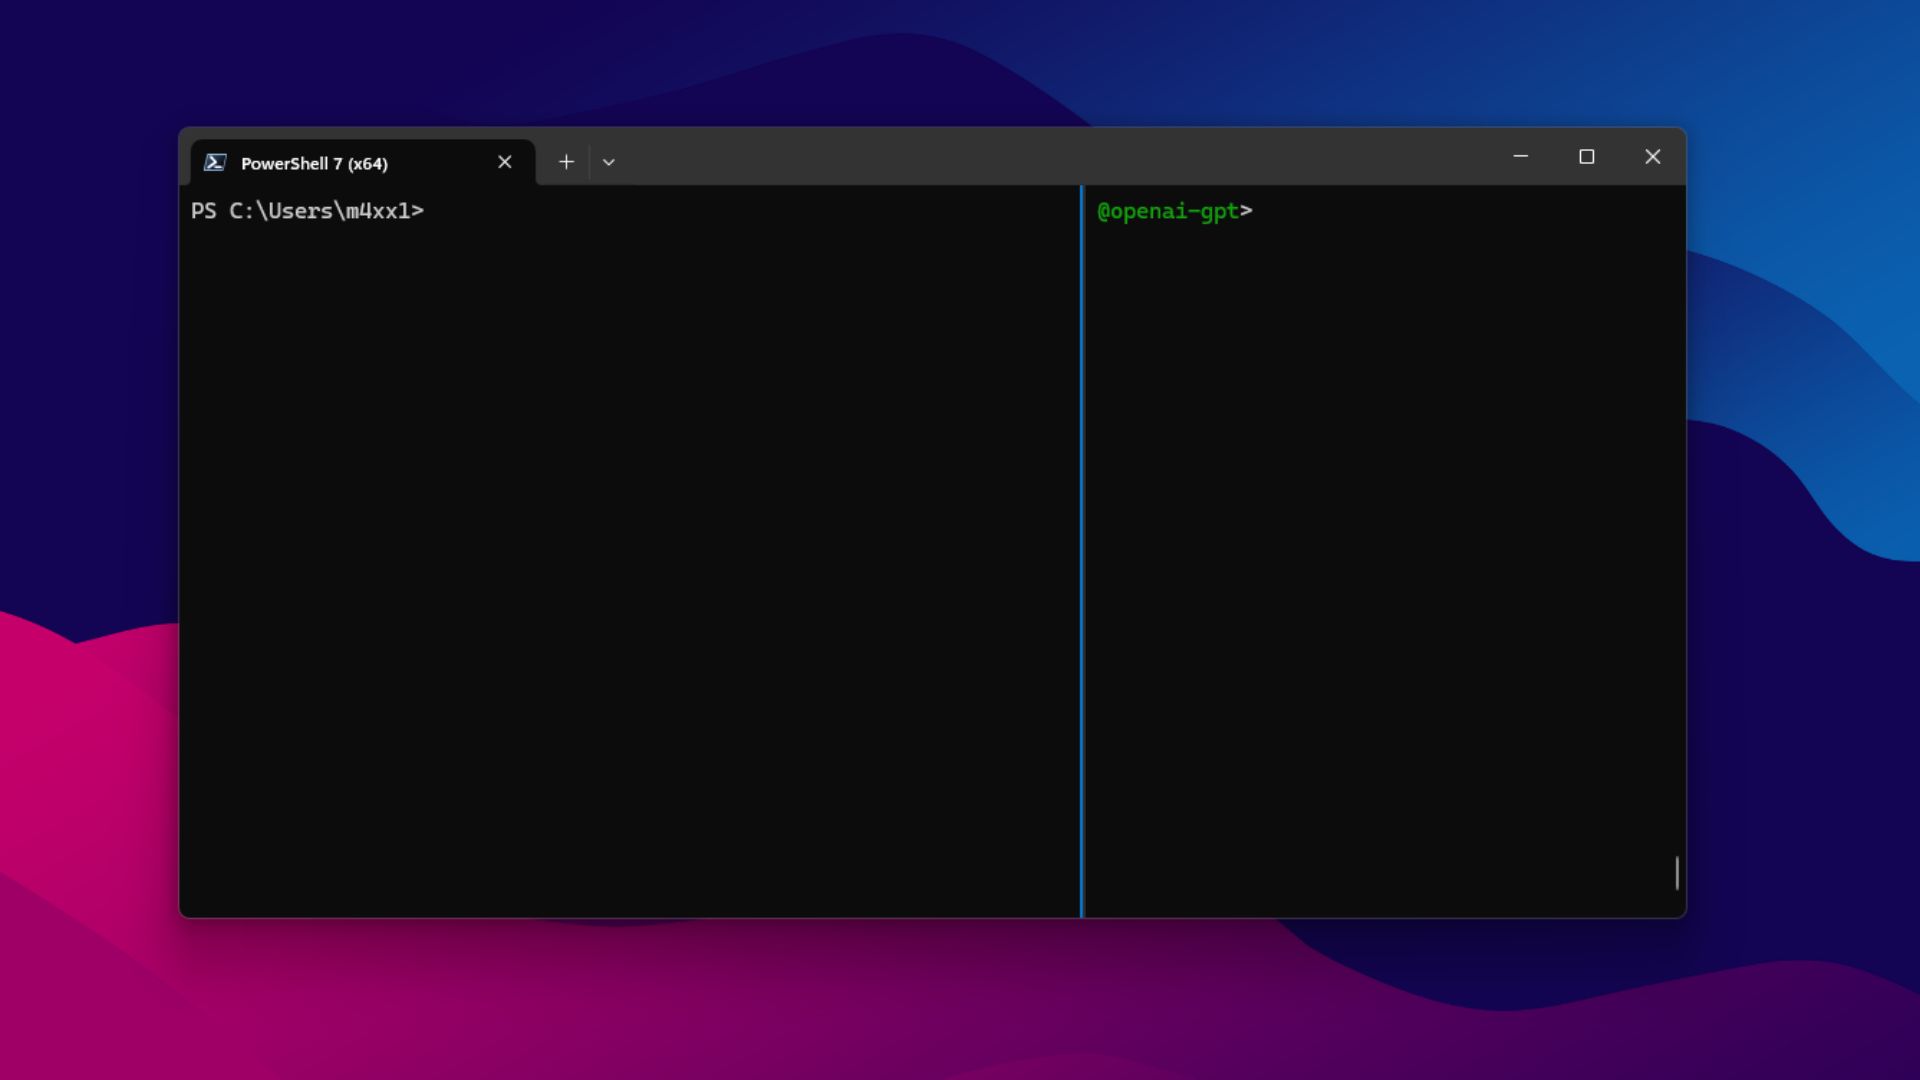Maximize the terminal window
The image size is (1920, 1080).
[x=1587, y=157]
